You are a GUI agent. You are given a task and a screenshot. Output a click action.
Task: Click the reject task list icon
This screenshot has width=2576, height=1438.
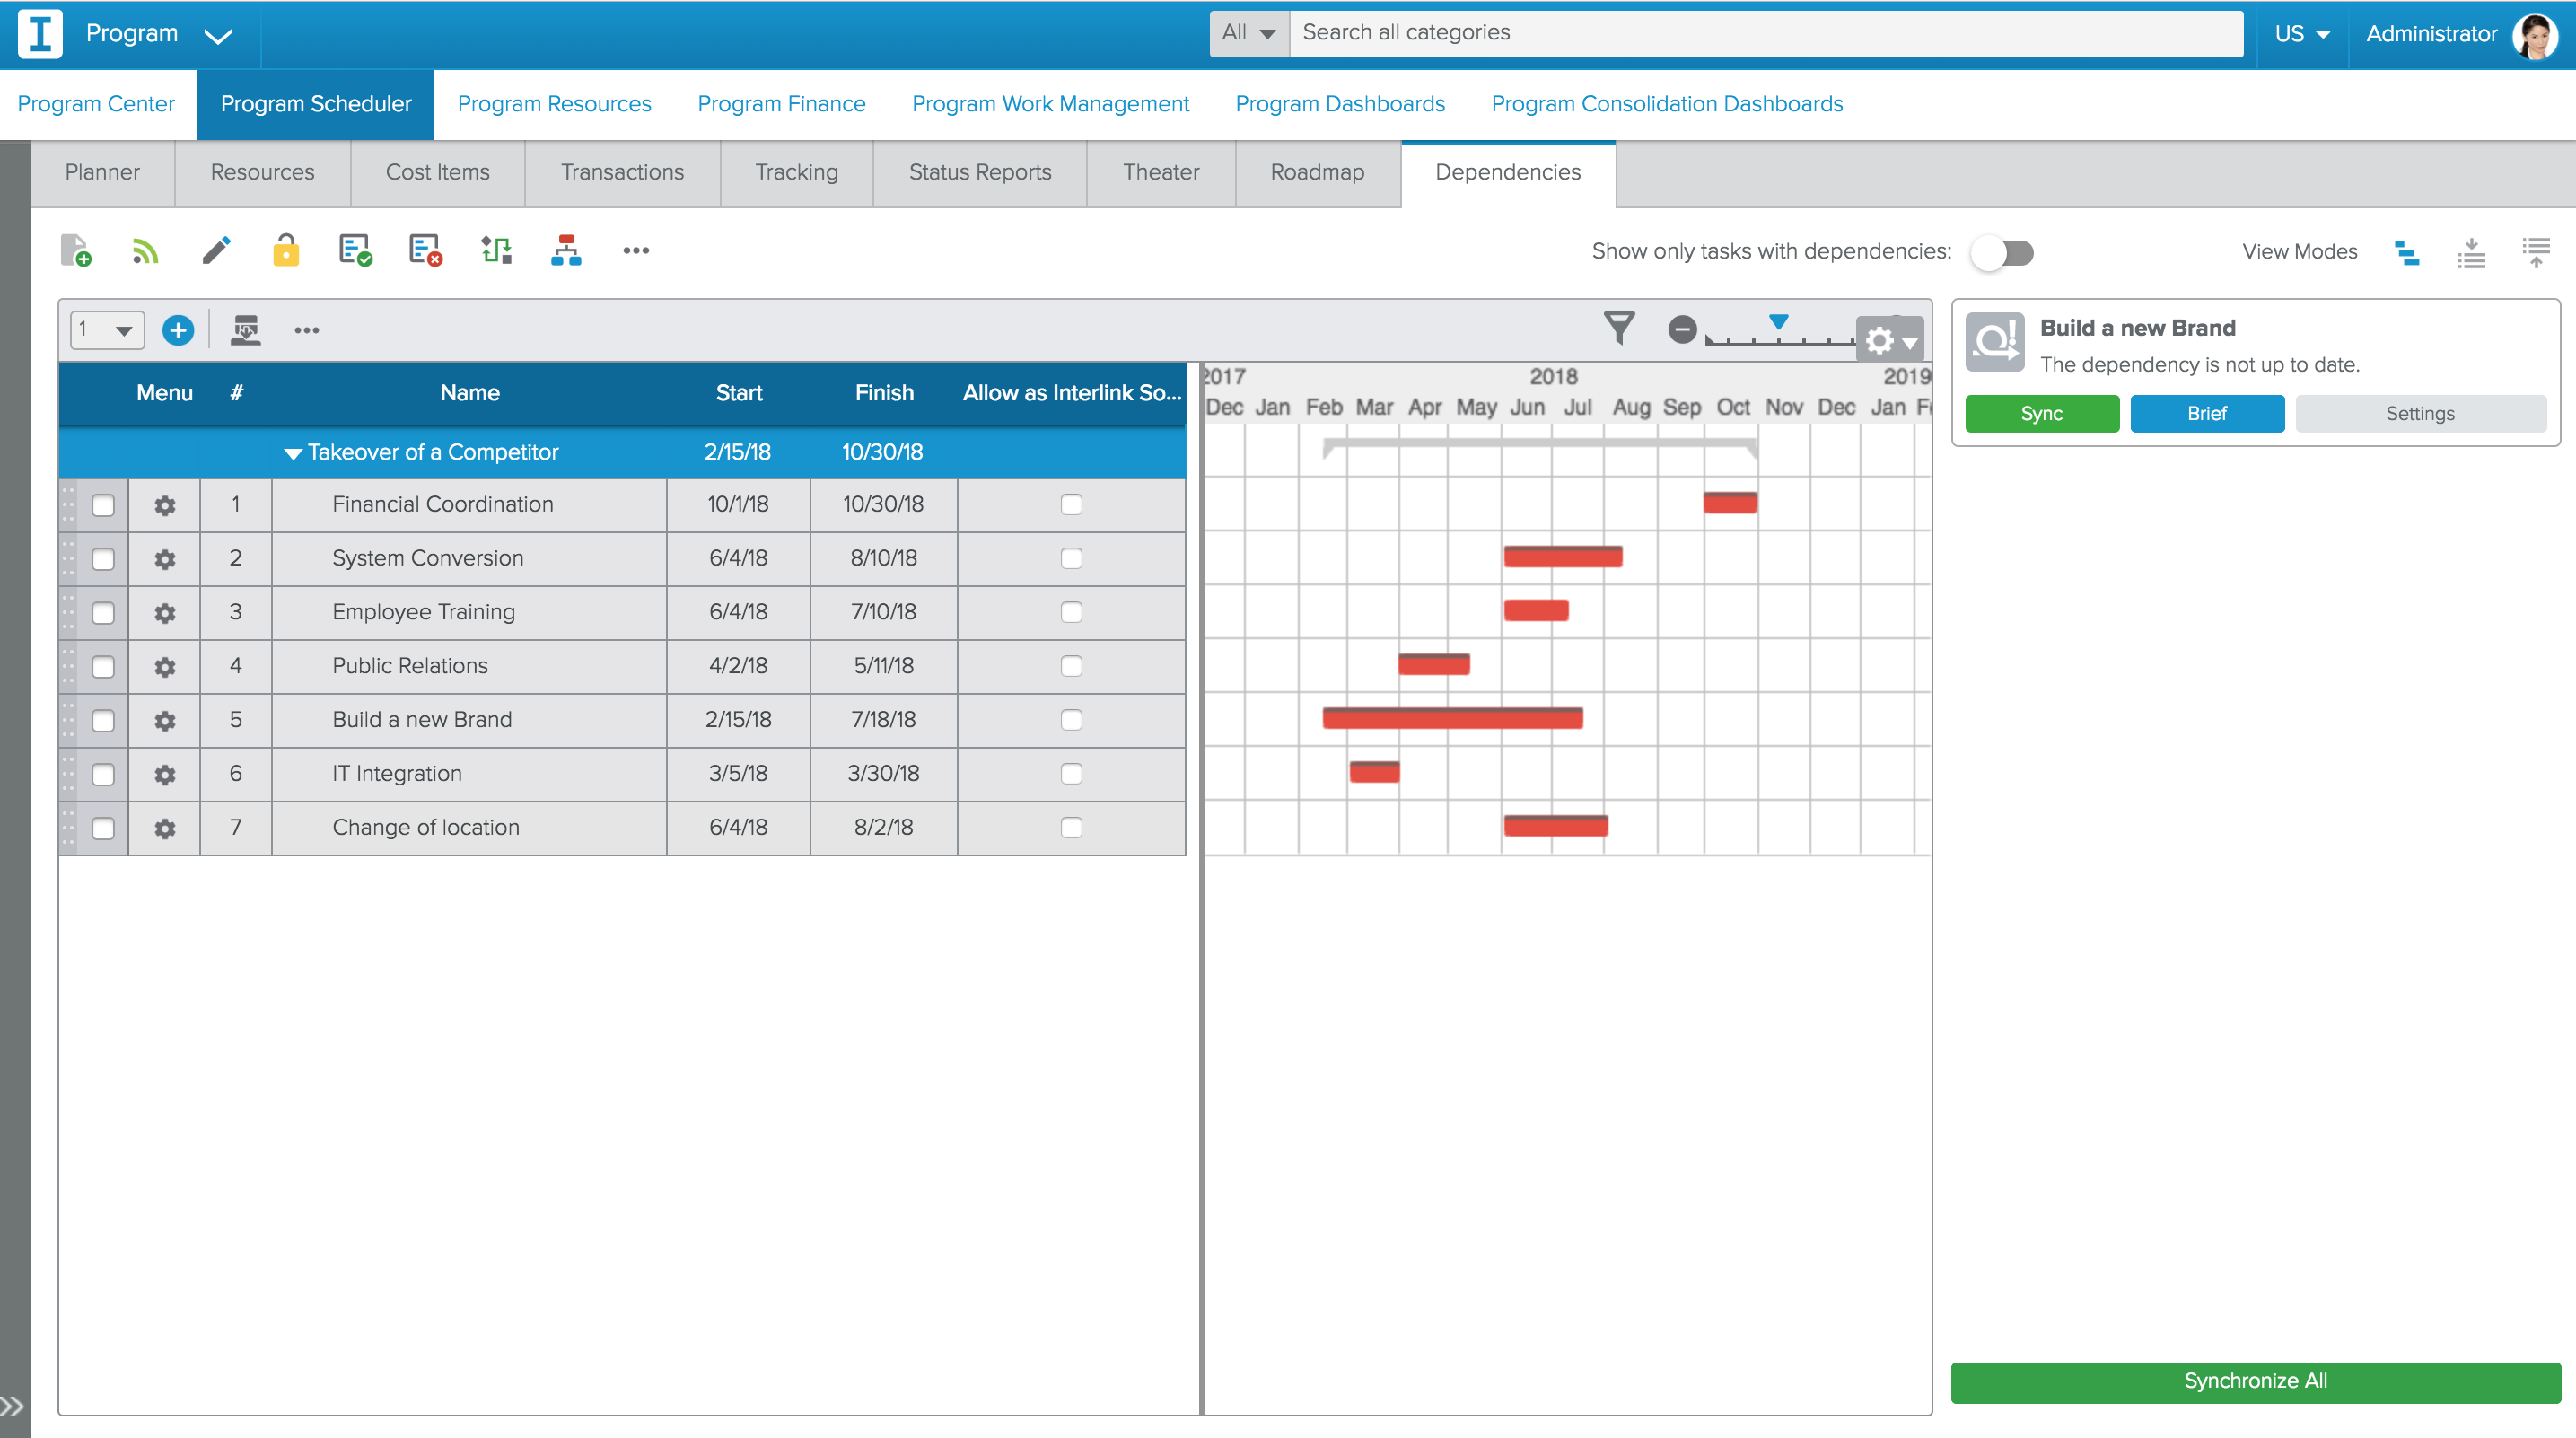424,250
